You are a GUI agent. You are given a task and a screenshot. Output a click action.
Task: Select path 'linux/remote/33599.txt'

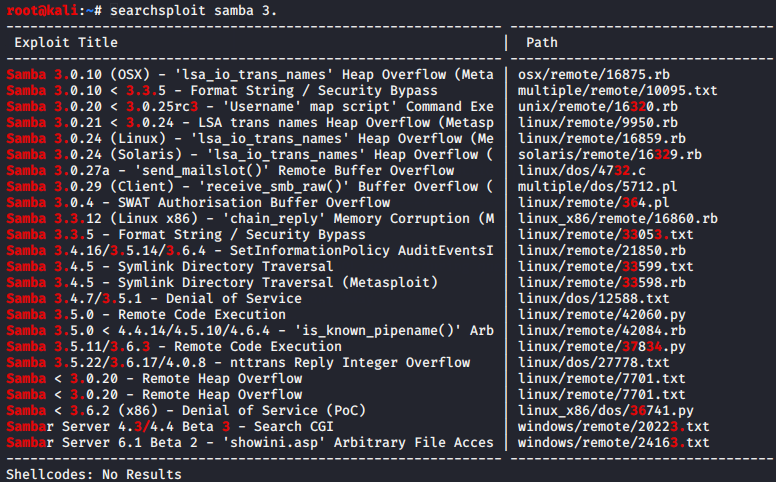point(605,266)
